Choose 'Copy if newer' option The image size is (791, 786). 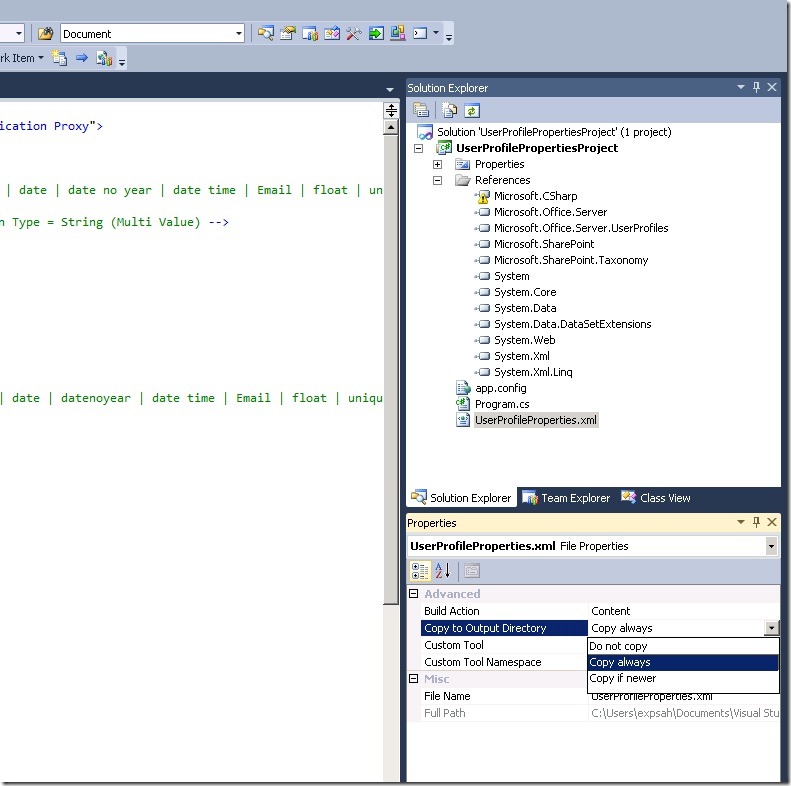[x=623, y=678]
